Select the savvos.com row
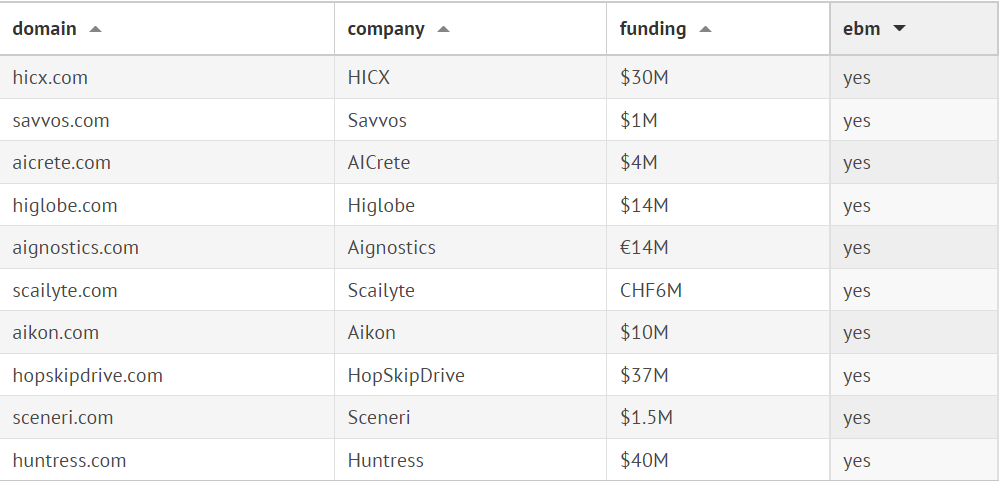1002x486 pixels. 61,121
